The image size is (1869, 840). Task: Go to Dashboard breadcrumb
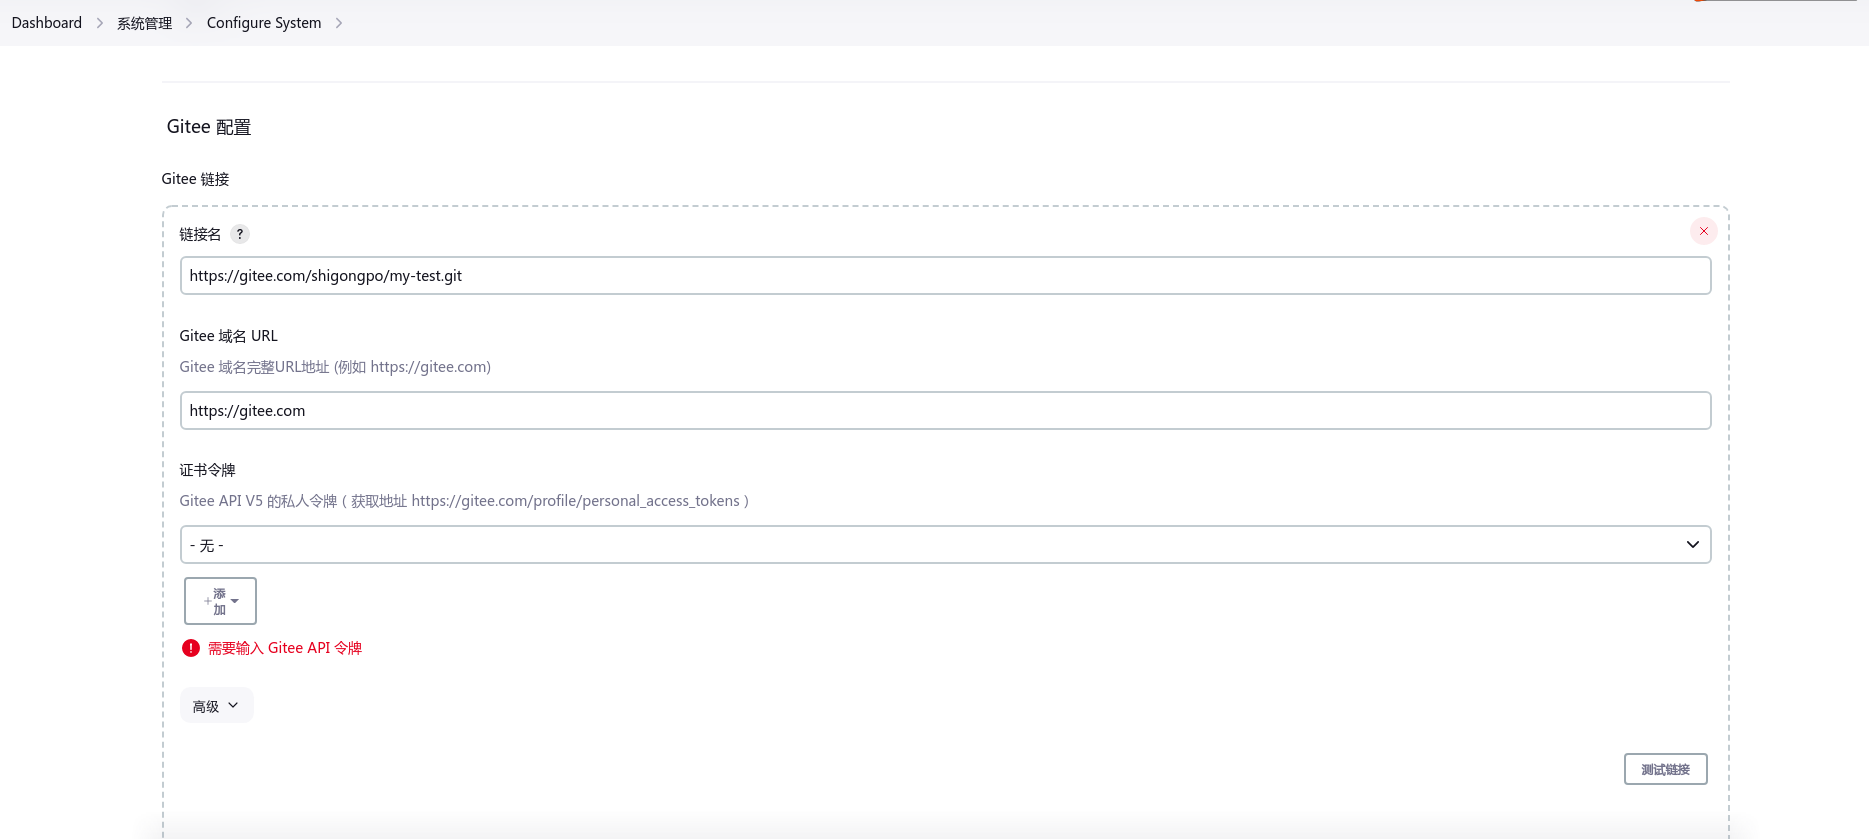(47, 23)
